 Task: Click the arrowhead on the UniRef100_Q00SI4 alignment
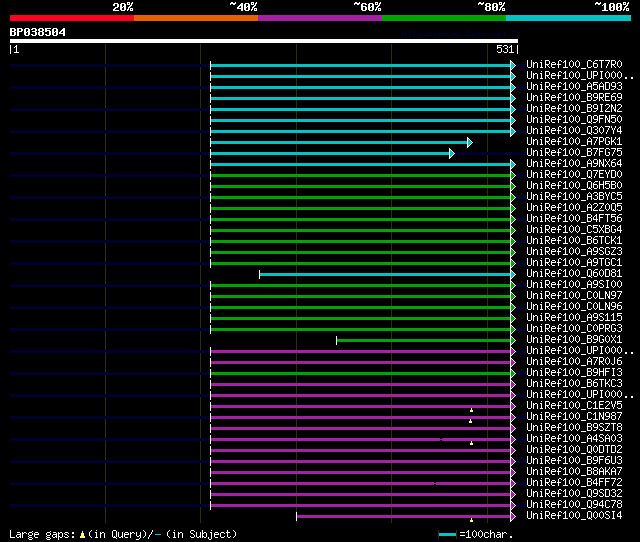(513, 517)
